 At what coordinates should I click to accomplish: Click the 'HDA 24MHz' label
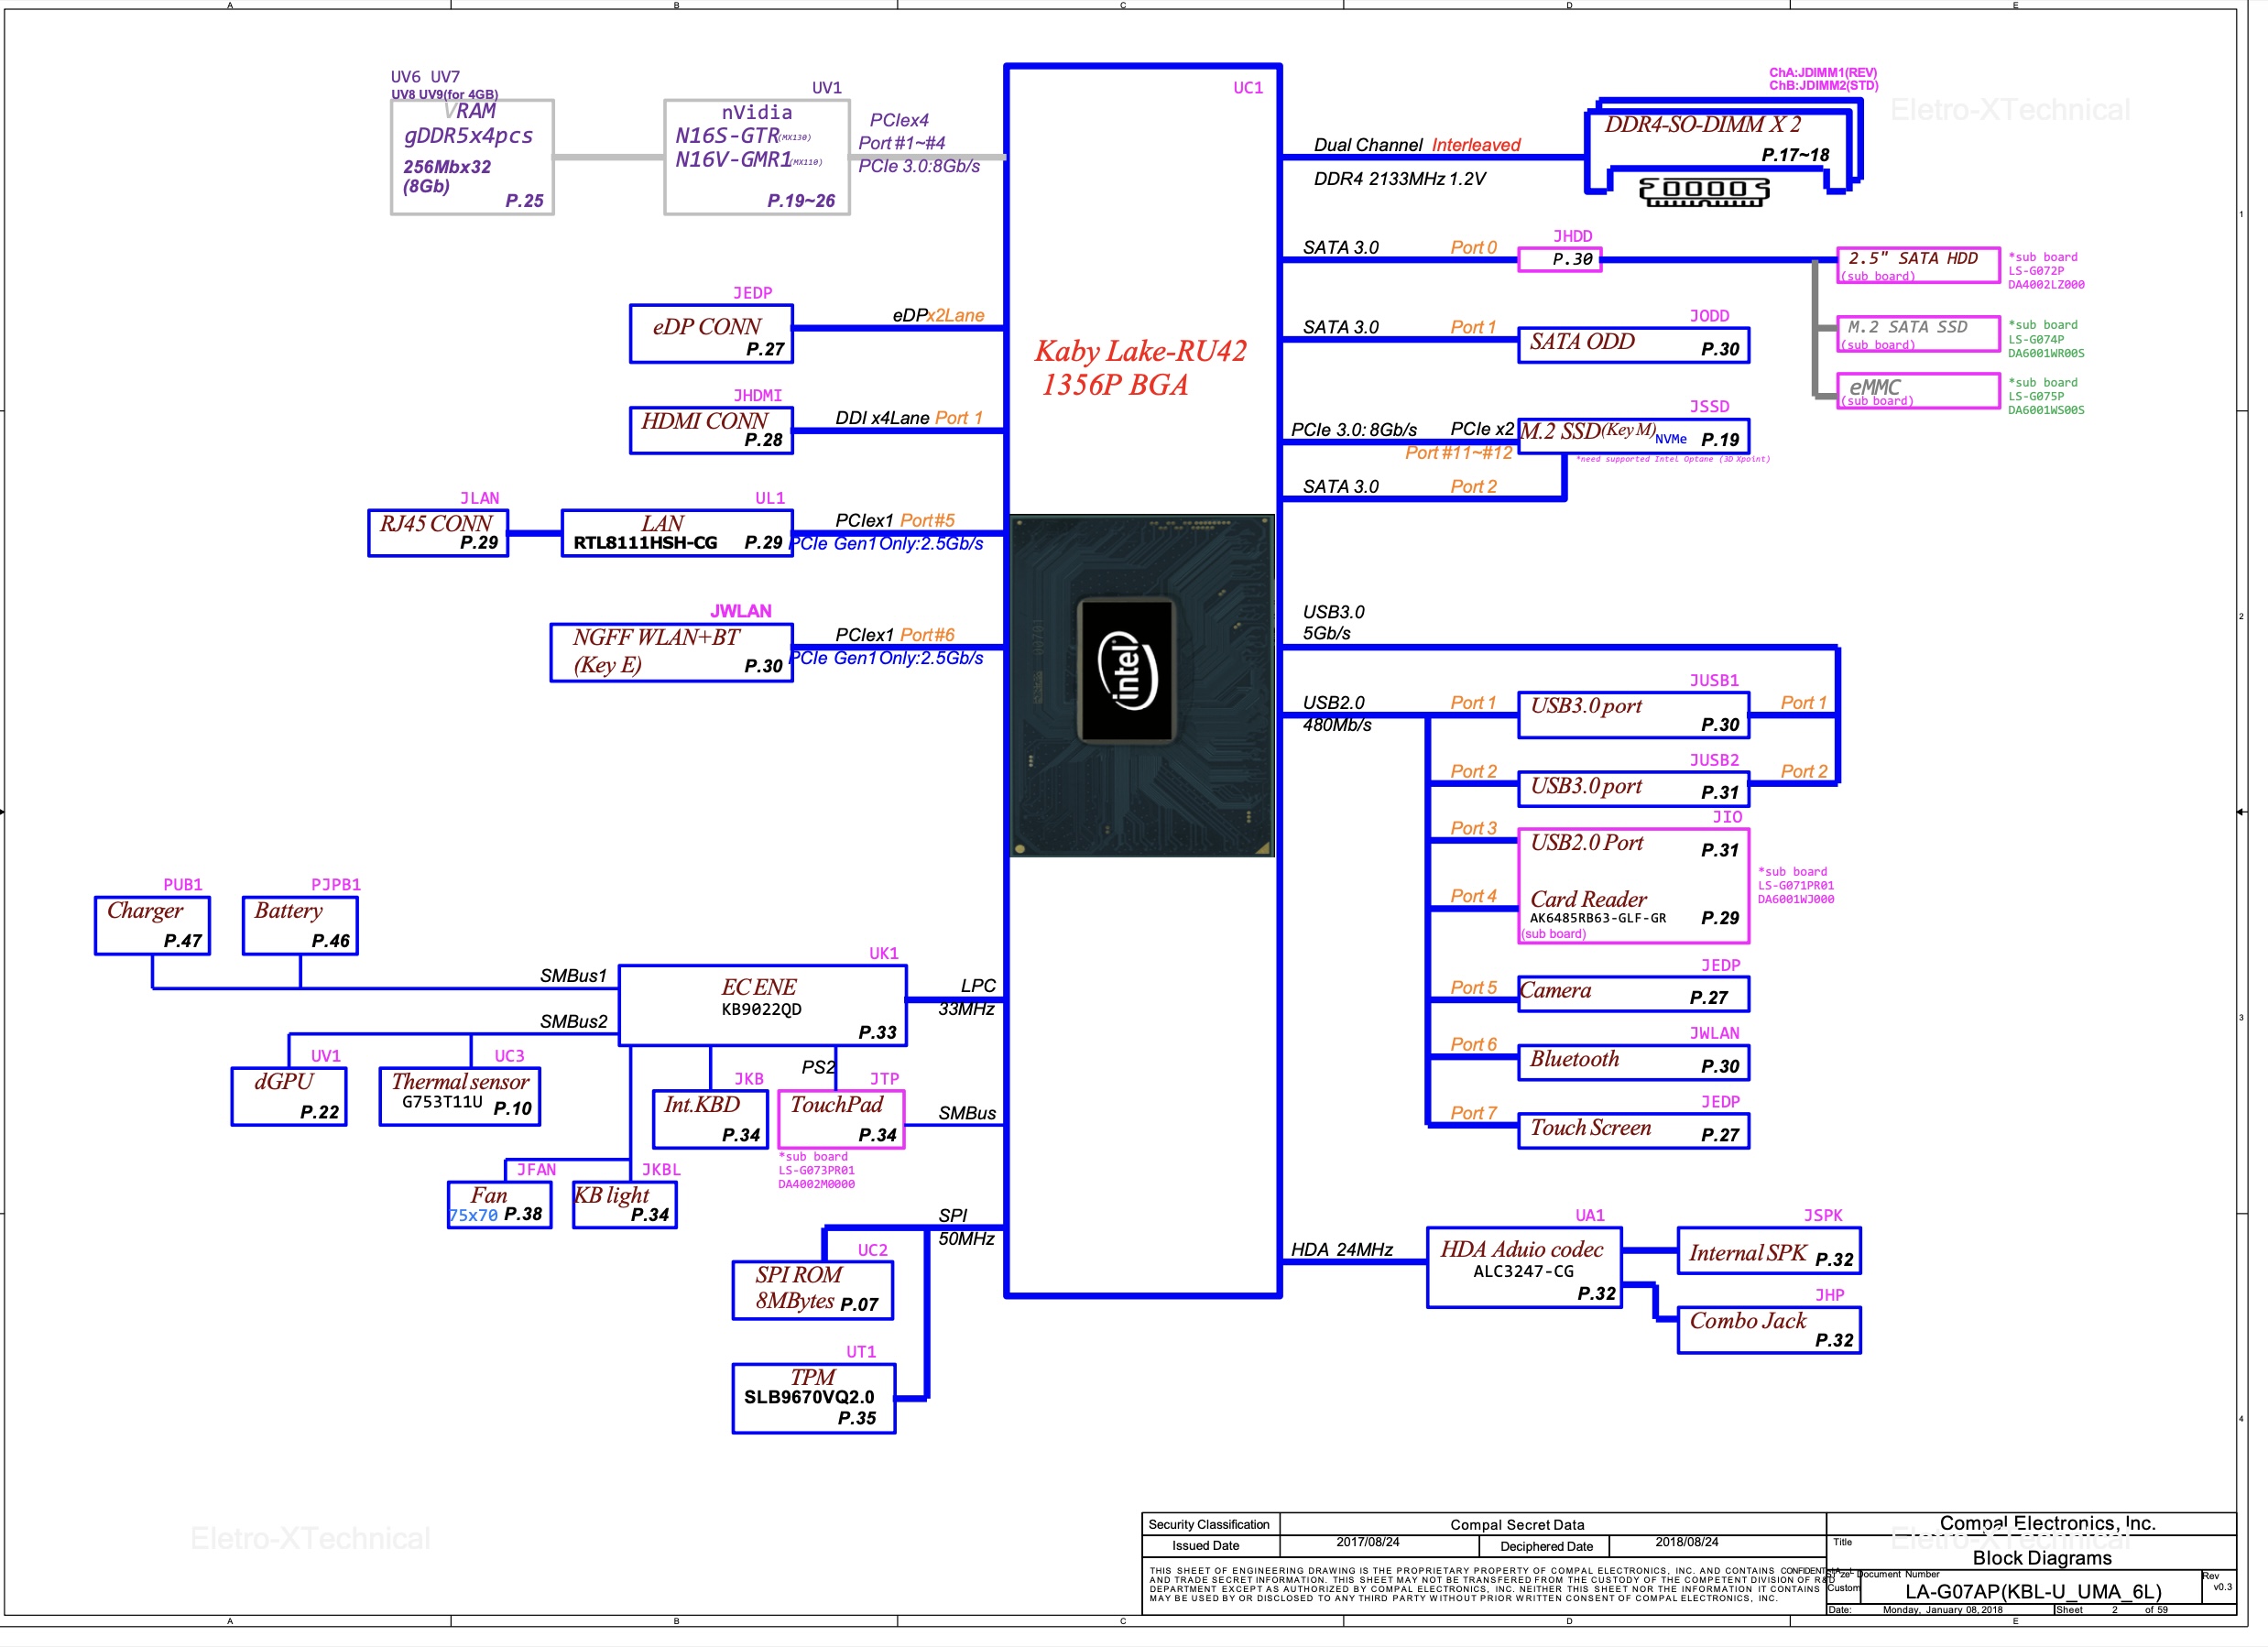point(1341,1249)
